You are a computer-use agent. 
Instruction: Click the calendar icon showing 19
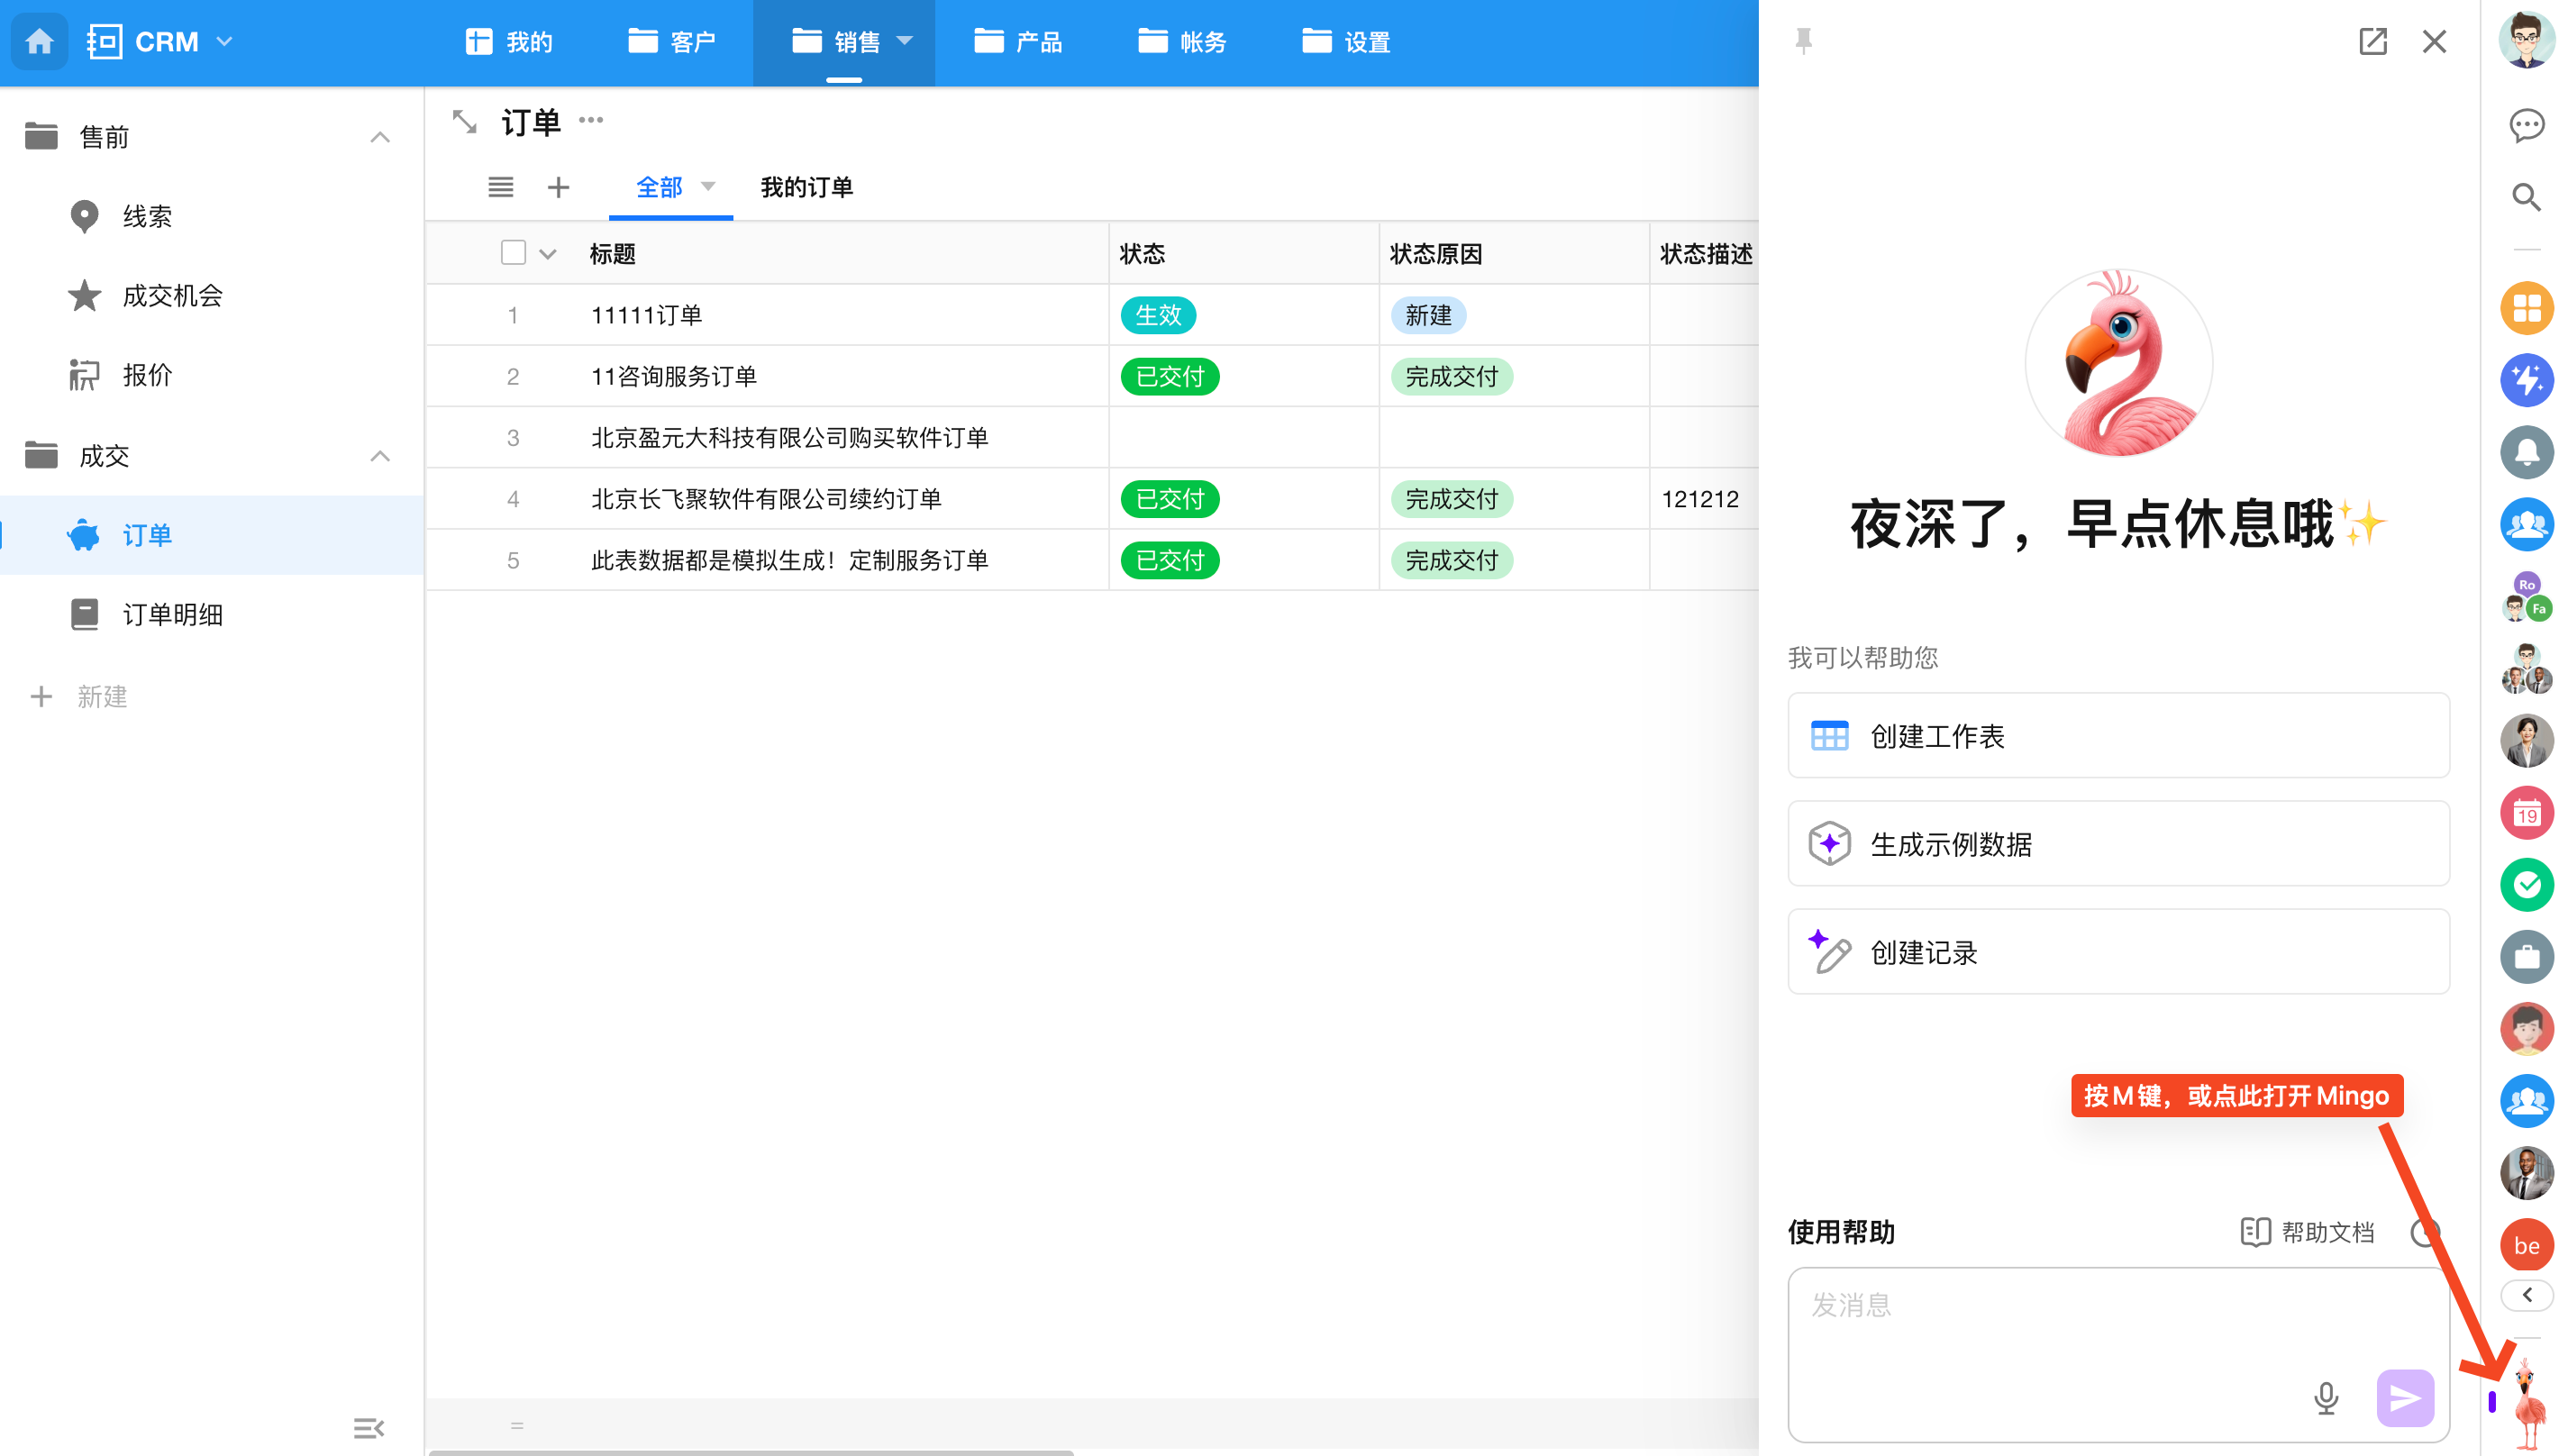click(x=2526, y=813)
